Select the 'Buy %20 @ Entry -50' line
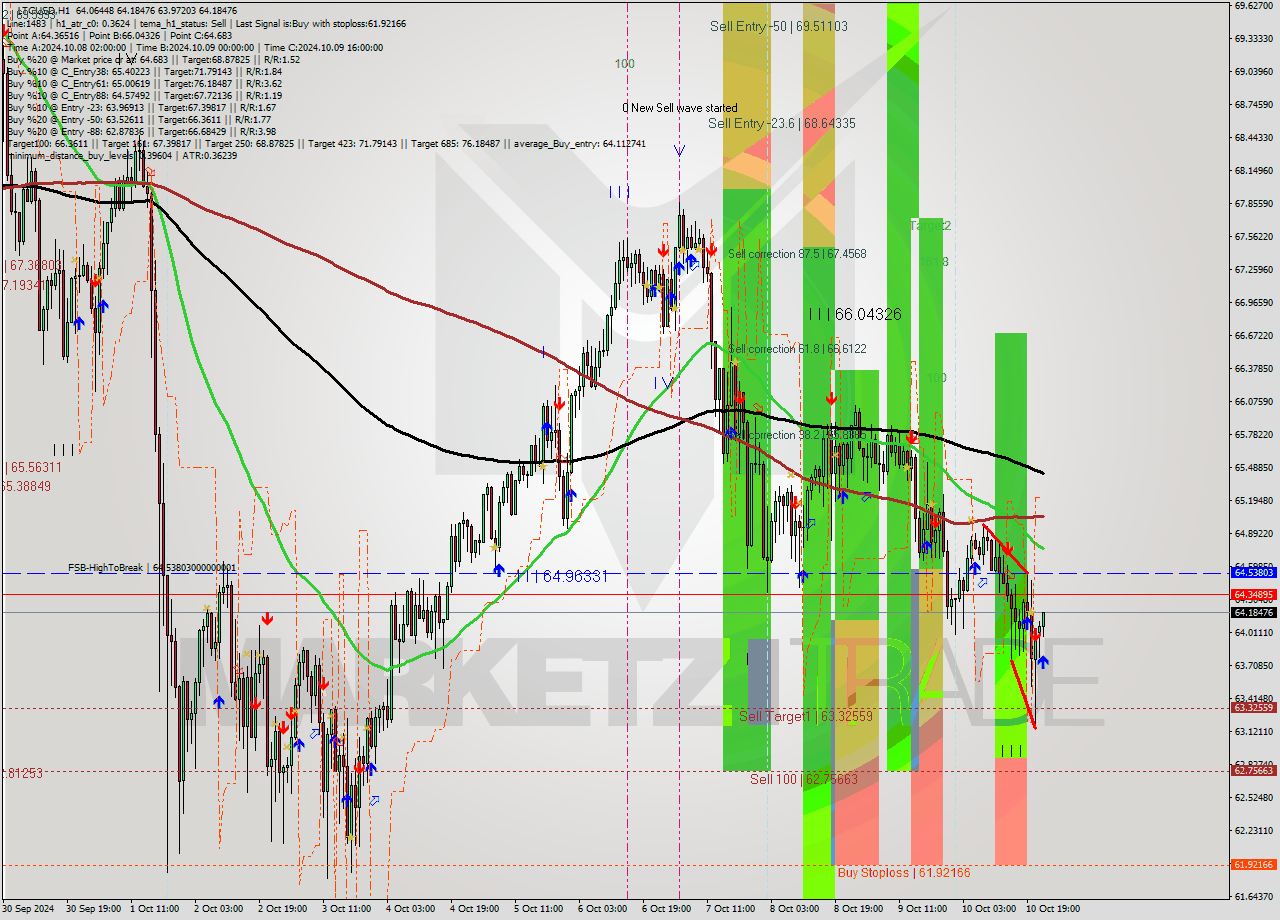 (138, 119)
